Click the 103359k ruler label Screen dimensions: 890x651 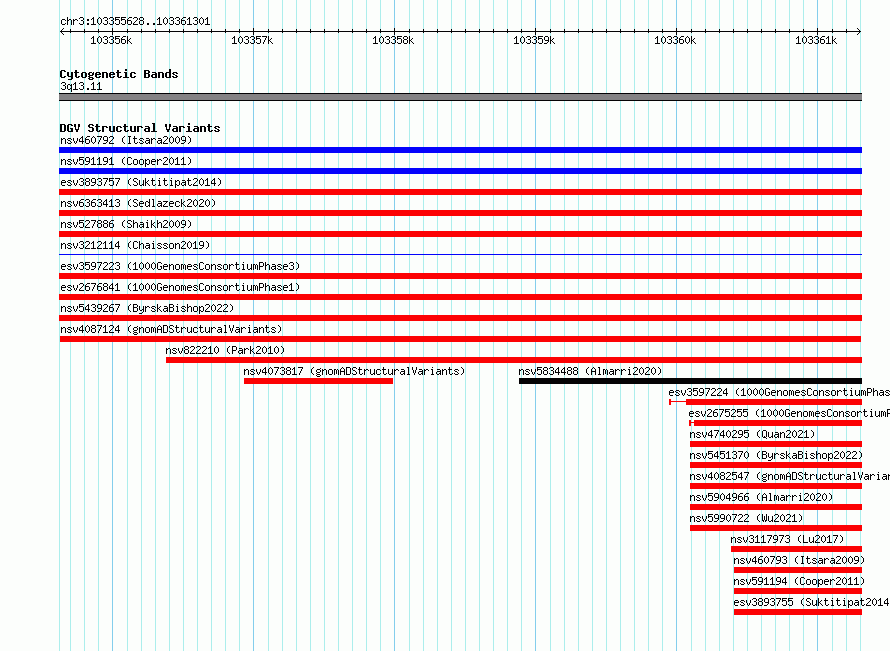coord(534,40)
